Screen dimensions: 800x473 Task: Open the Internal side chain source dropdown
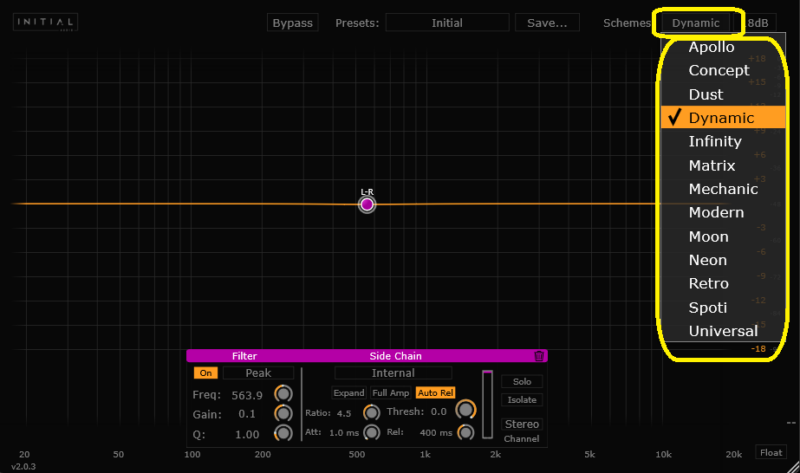coord(392,373)
